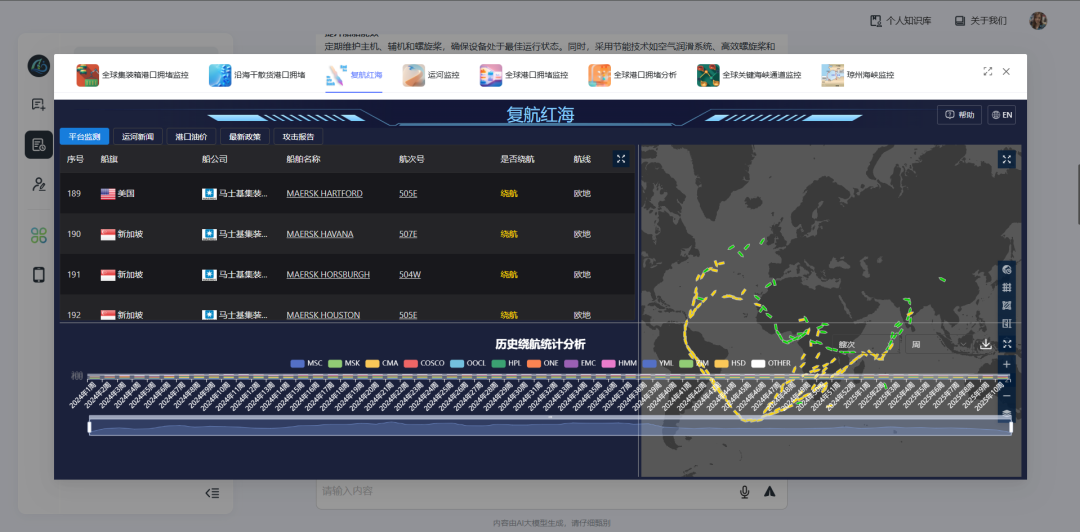Expand the dialog to fullscreen
Viewport: 1080px width, 532px height.
tap(988, 71)
